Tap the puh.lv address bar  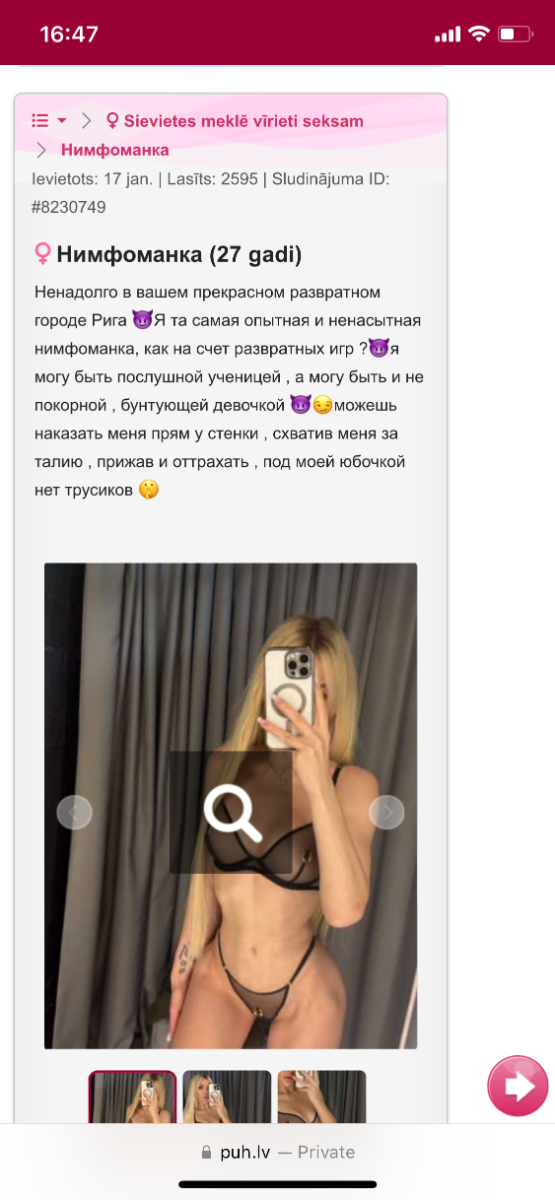click(x=277, y=1152)
